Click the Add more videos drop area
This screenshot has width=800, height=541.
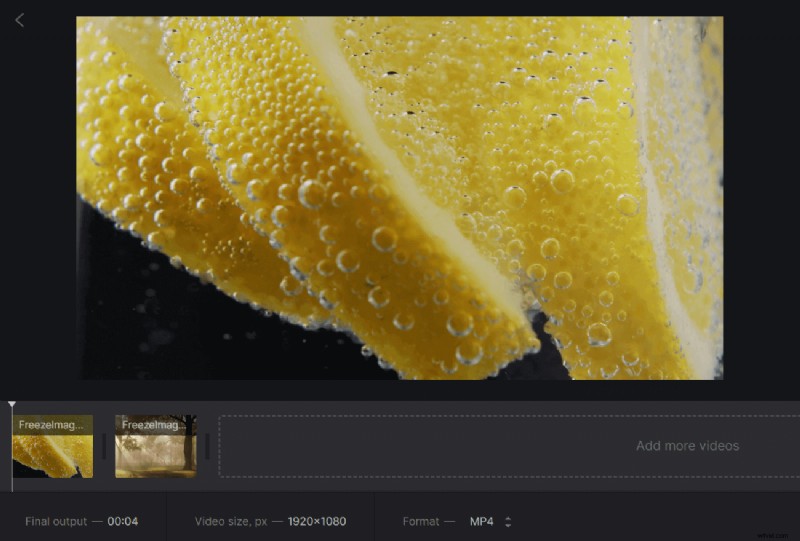click(x=509, y=447)
